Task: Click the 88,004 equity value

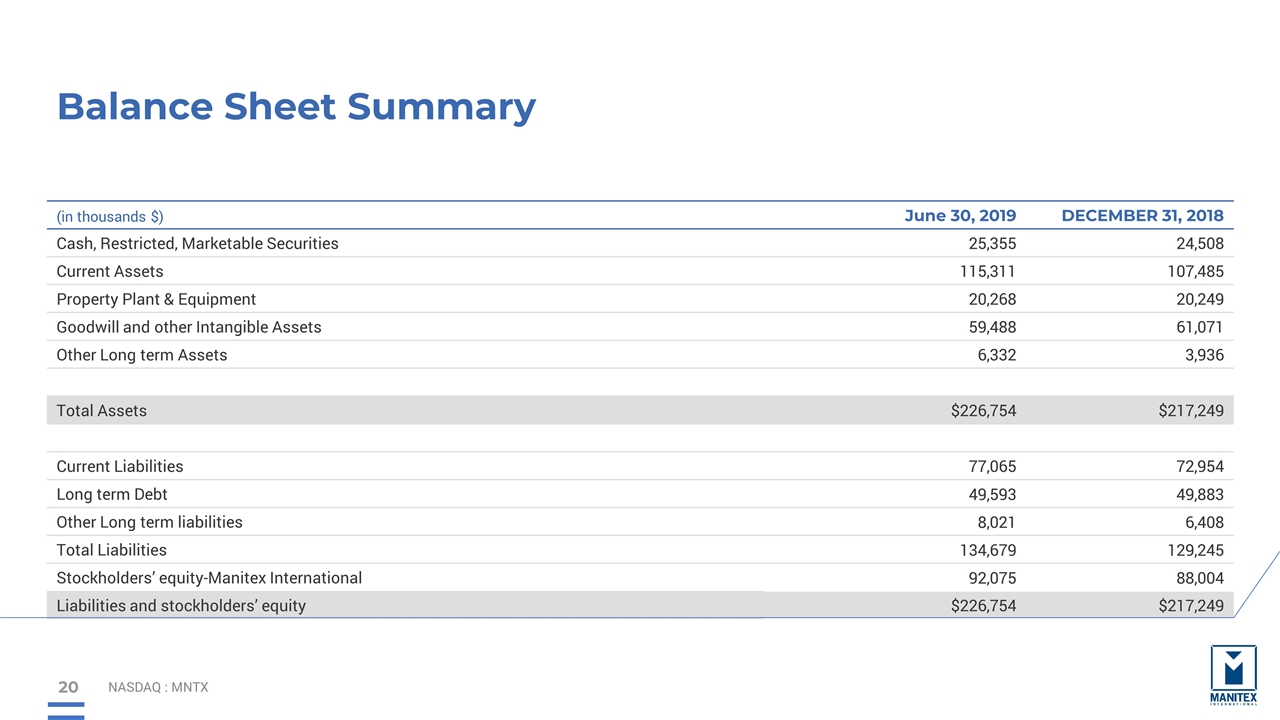Action: point(1199,578)
